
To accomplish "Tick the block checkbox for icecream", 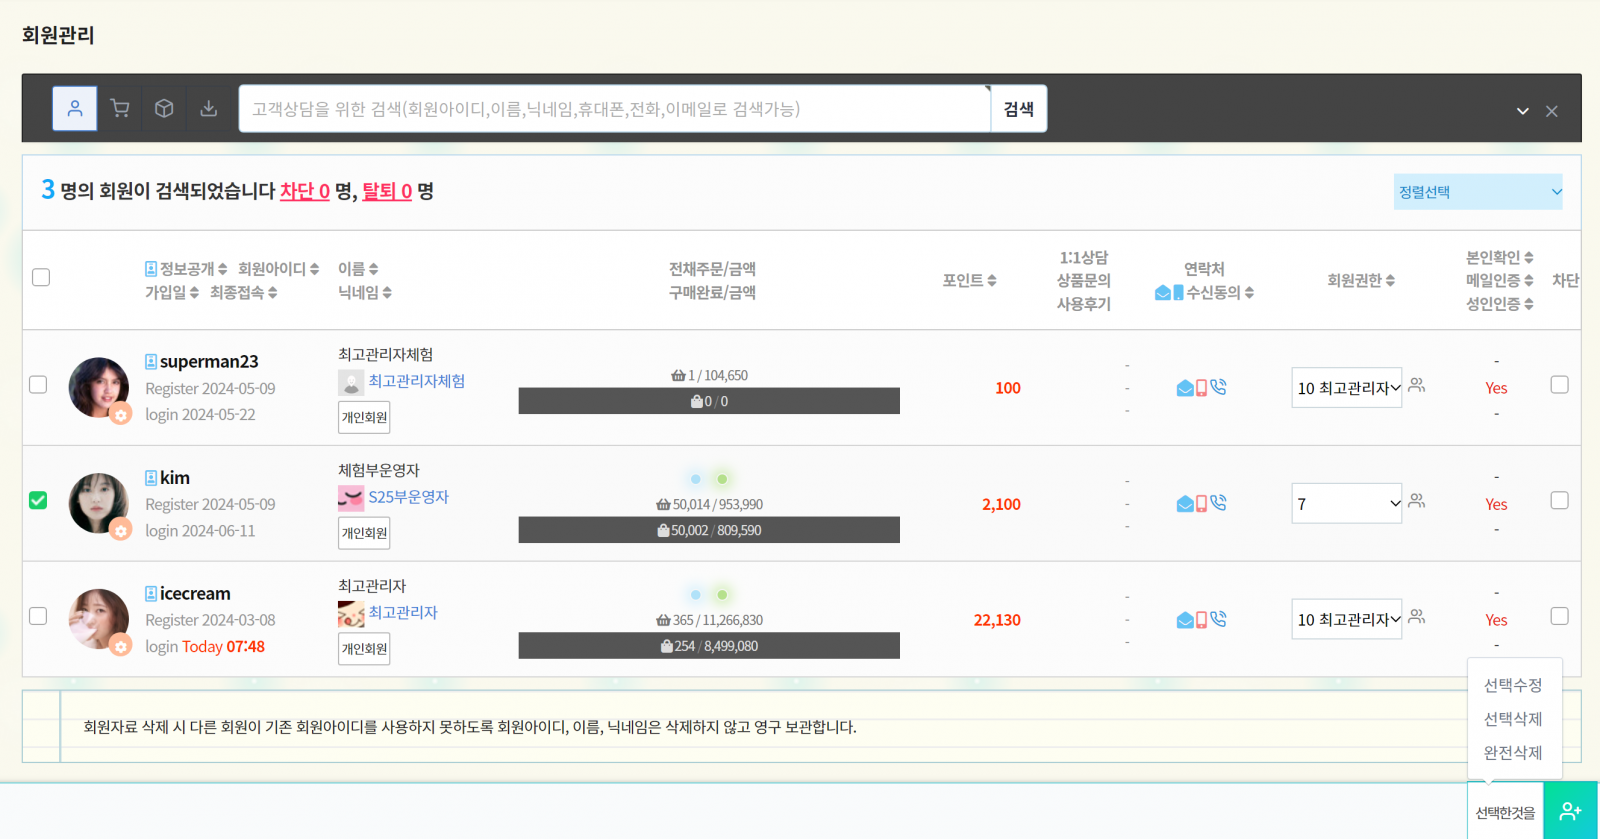I will coord(1559,616).
